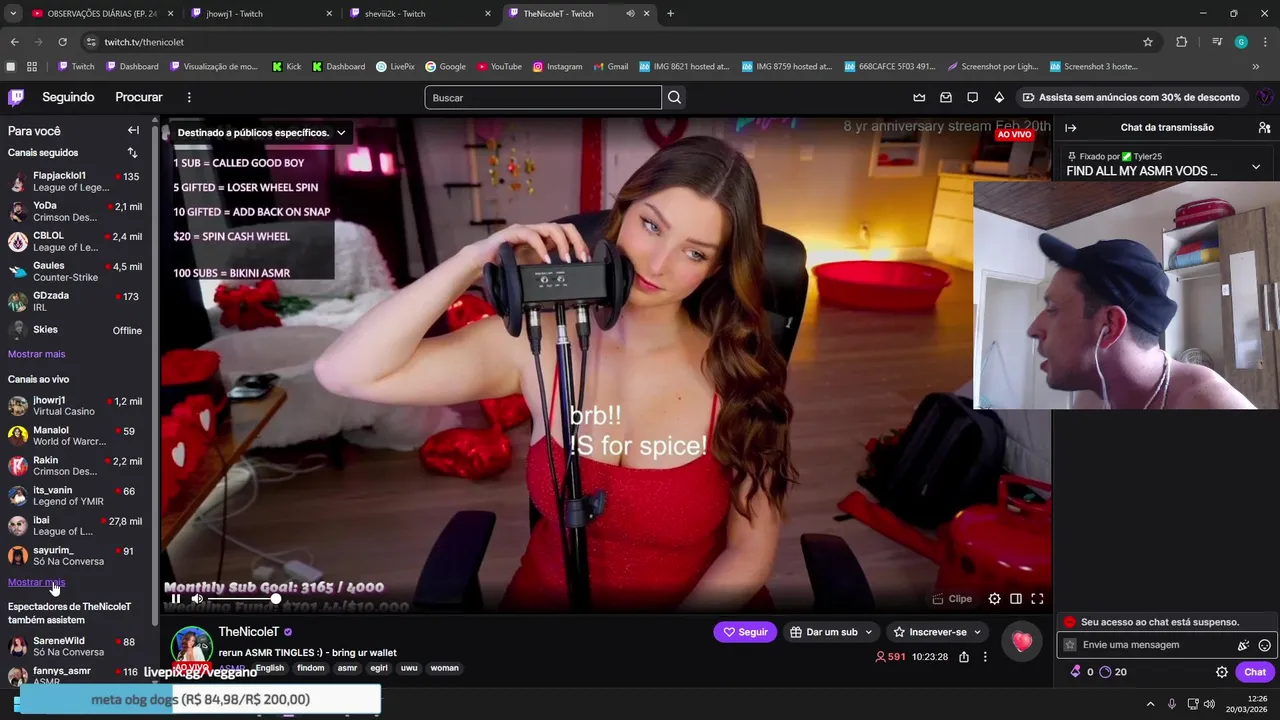Share the stream via share icon
The width and height of the screenshot is (1280, 720).
click(x=964, y=657)
